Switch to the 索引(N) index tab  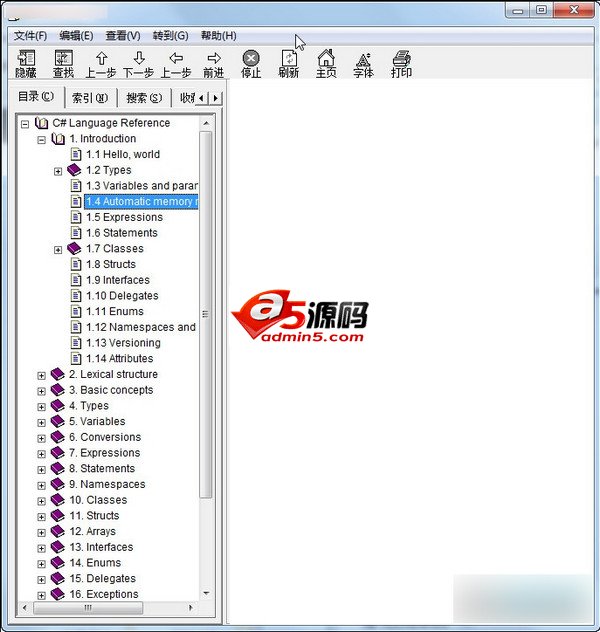point(90,98)
